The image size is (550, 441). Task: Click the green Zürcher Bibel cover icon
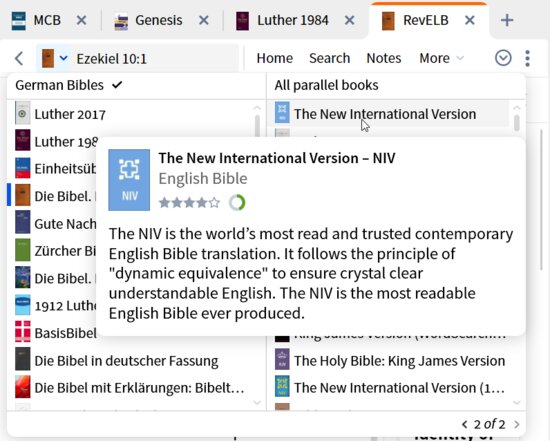click(x=23, y=250)
